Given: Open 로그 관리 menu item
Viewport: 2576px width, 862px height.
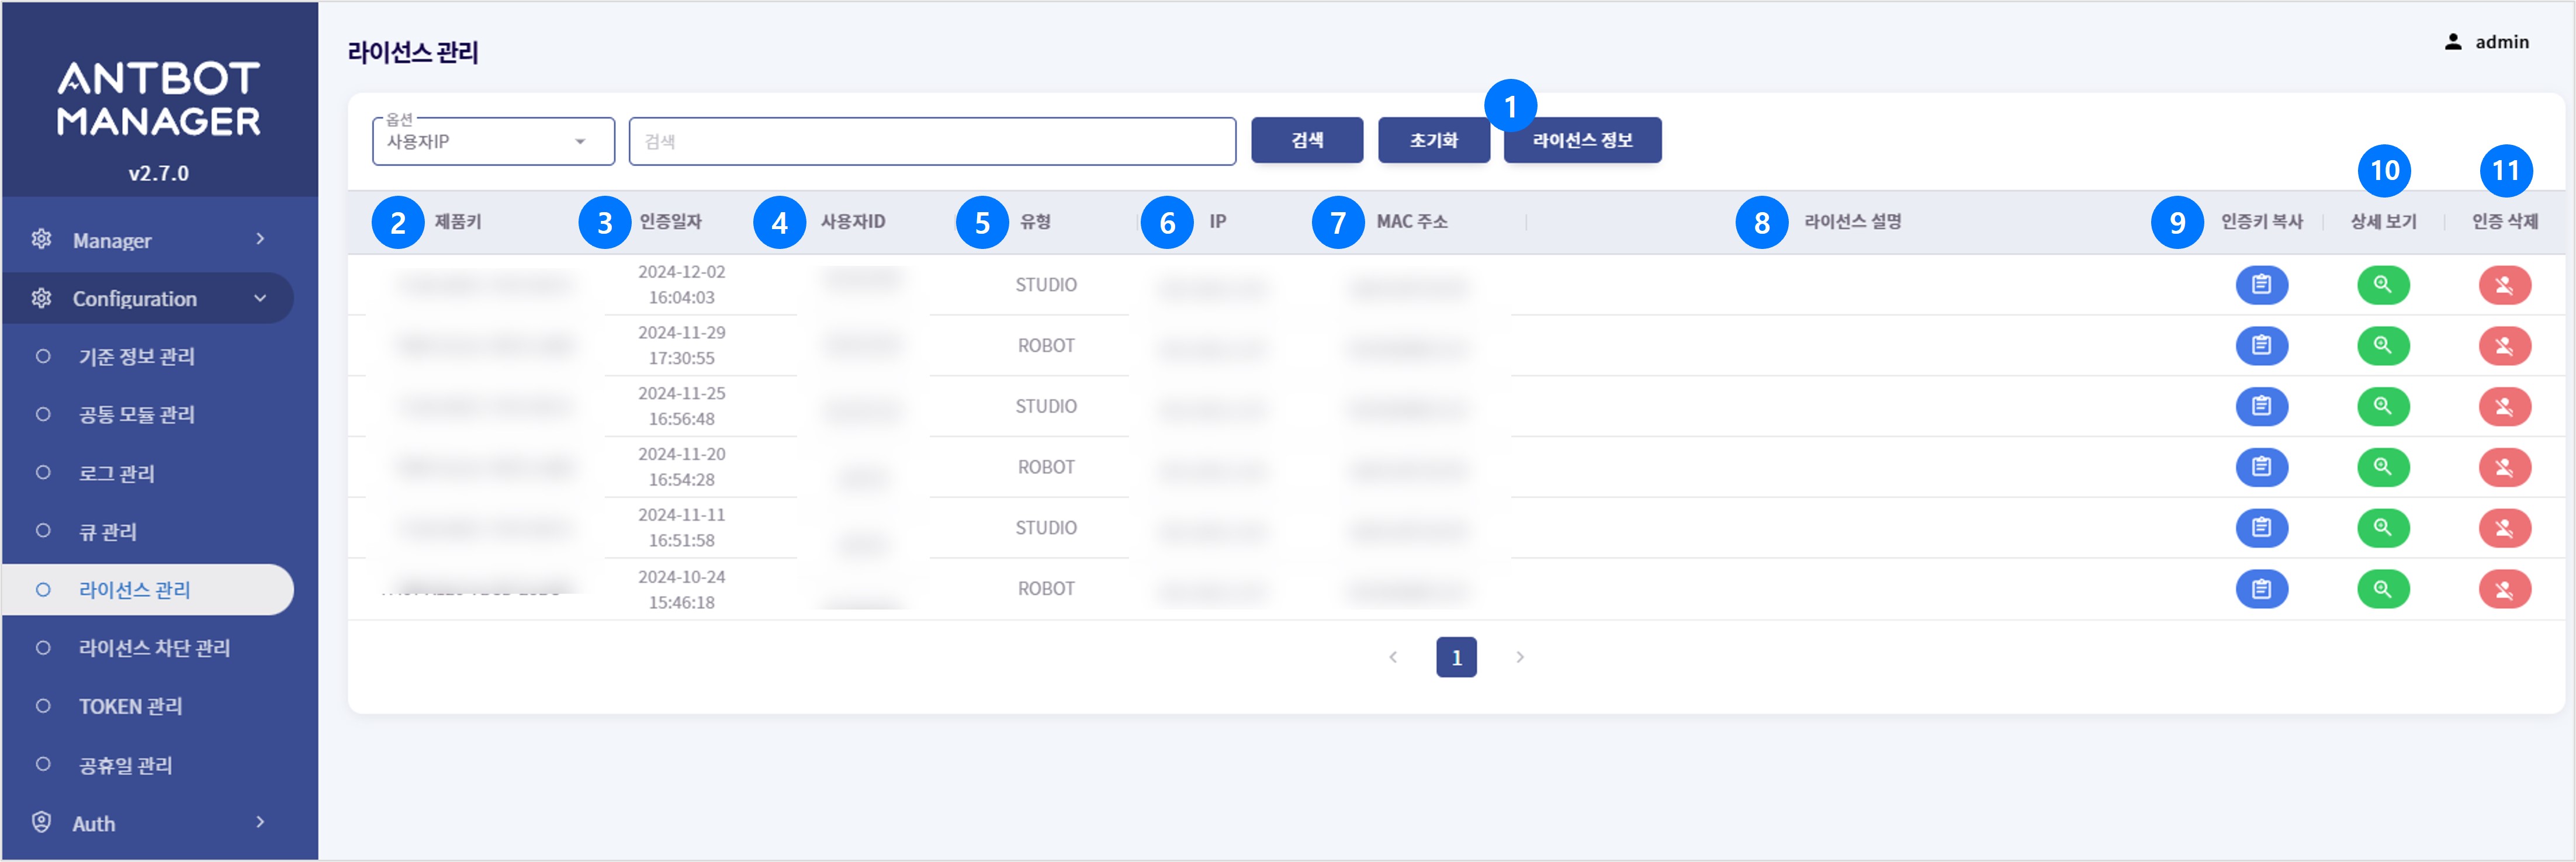Looking at the screenshot, I should tap(148, 473).
